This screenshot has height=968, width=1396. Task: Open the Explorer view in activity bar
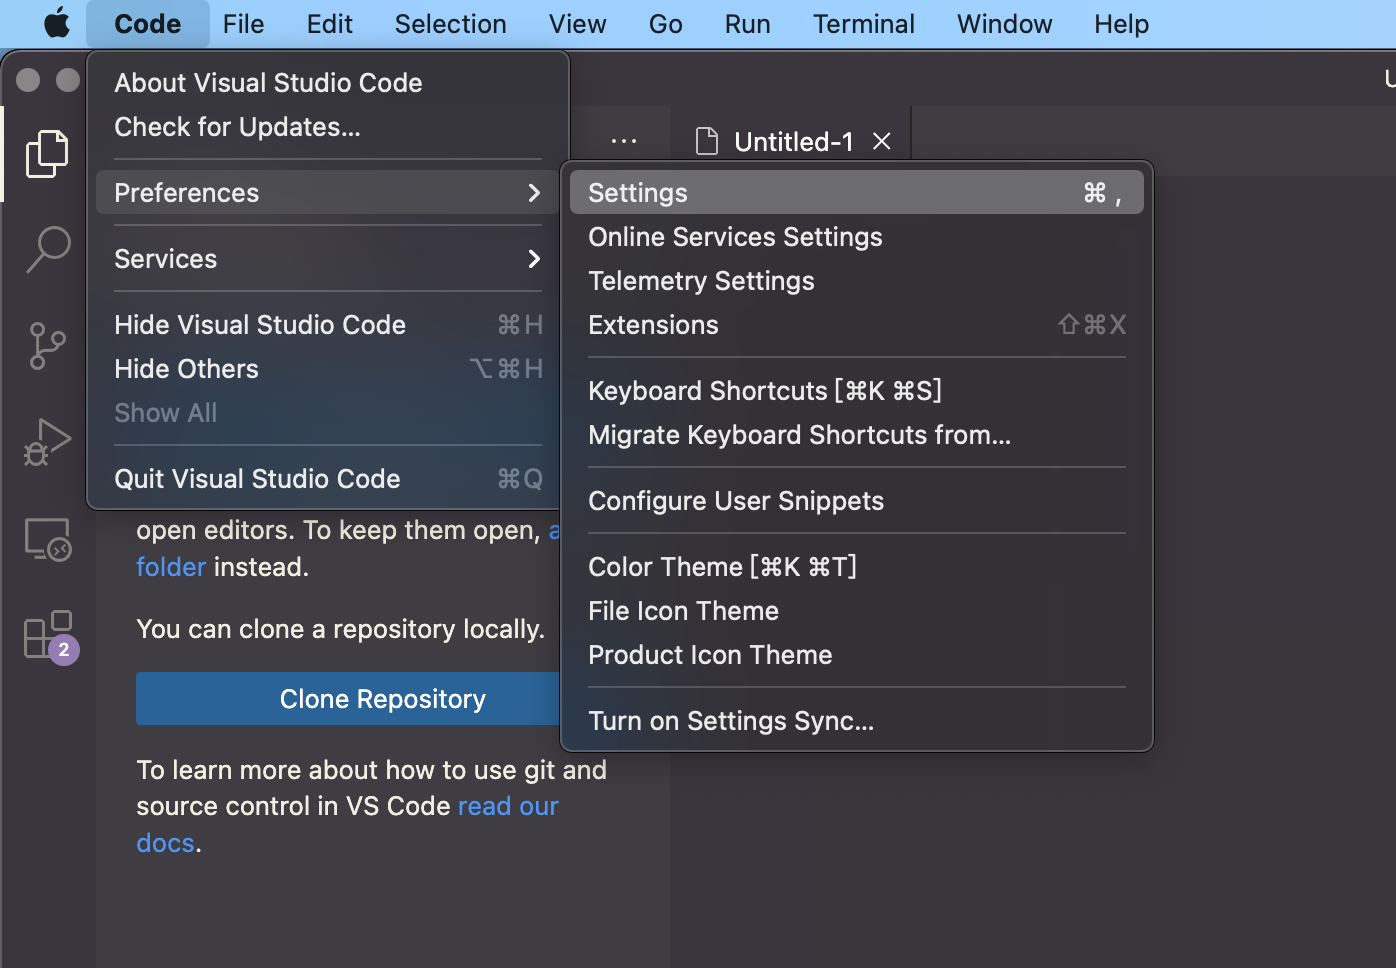pyautogui.click(x=47, y=154)
